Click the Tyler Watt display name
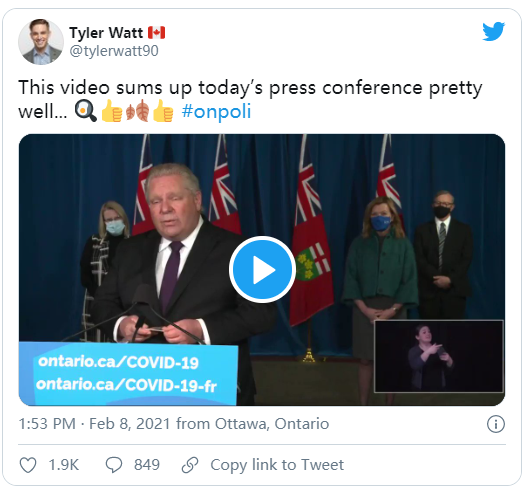Viewport: 525px width, 493px height. pyautogui.click(x=106, y=33)
